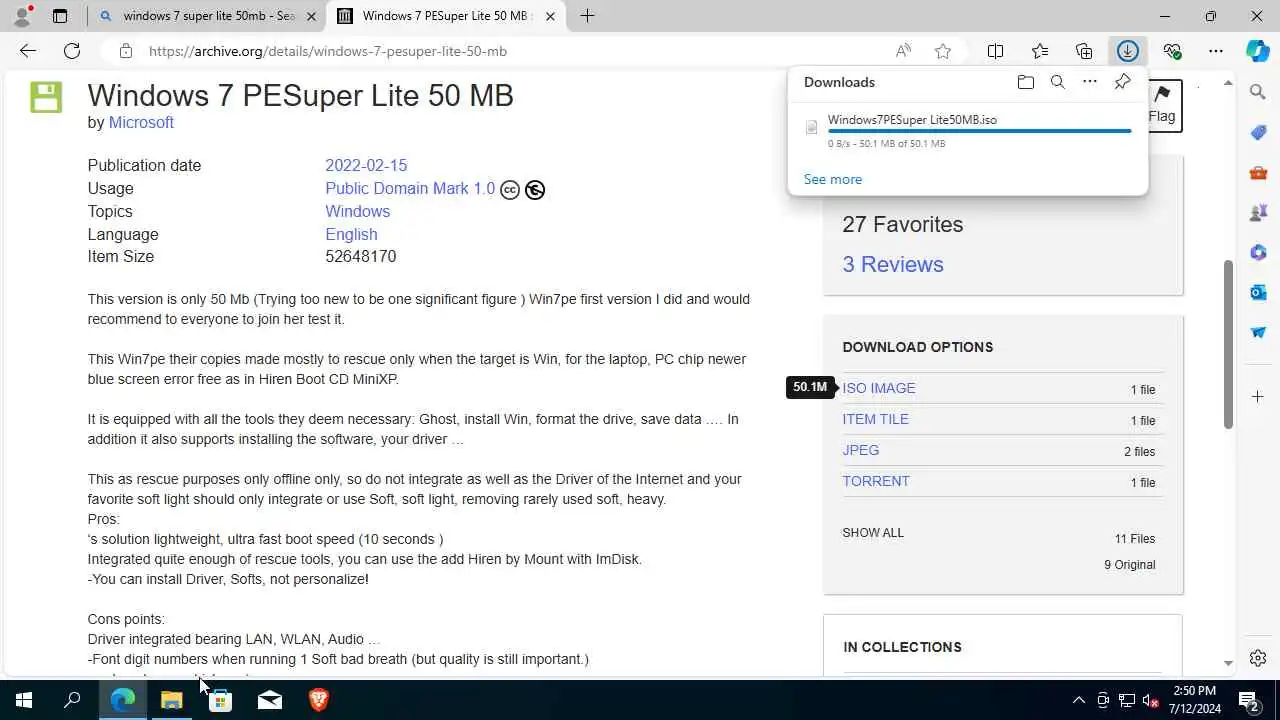Close the search results tab

311,16
